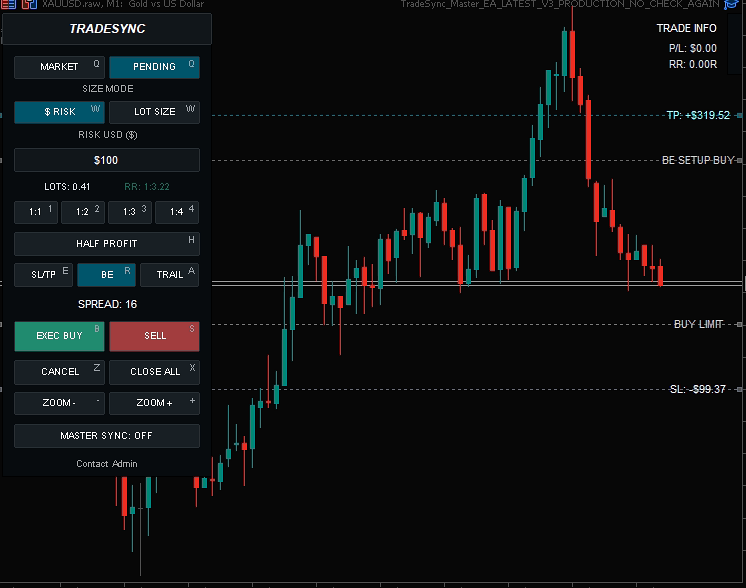Image resolution: width=746 pixels, height=588 pixels.
Task: Open the Contact Admin link
Action: (x=107, y=464)
